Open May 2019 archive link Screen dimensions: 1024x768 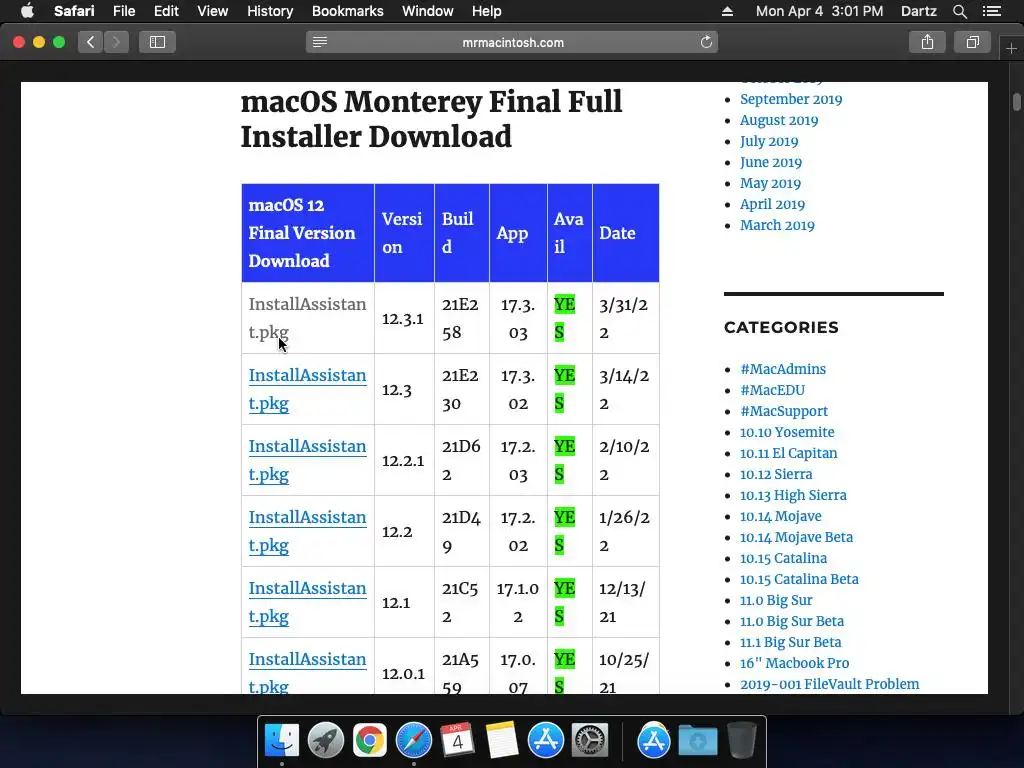point(770,183)
